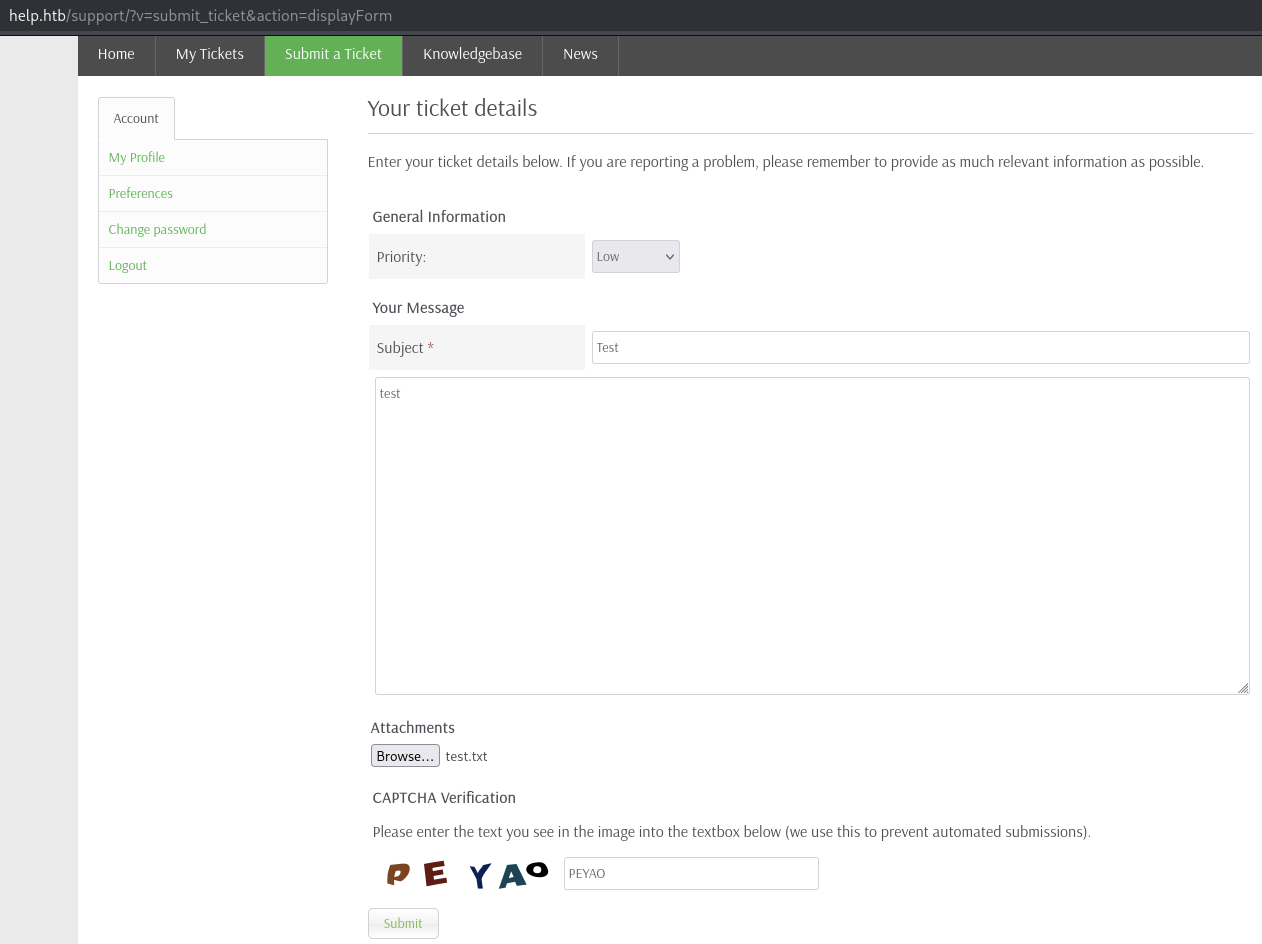Click the Account sidebar tab
This screenshot has height=944, width=1262.
[136, 119]
